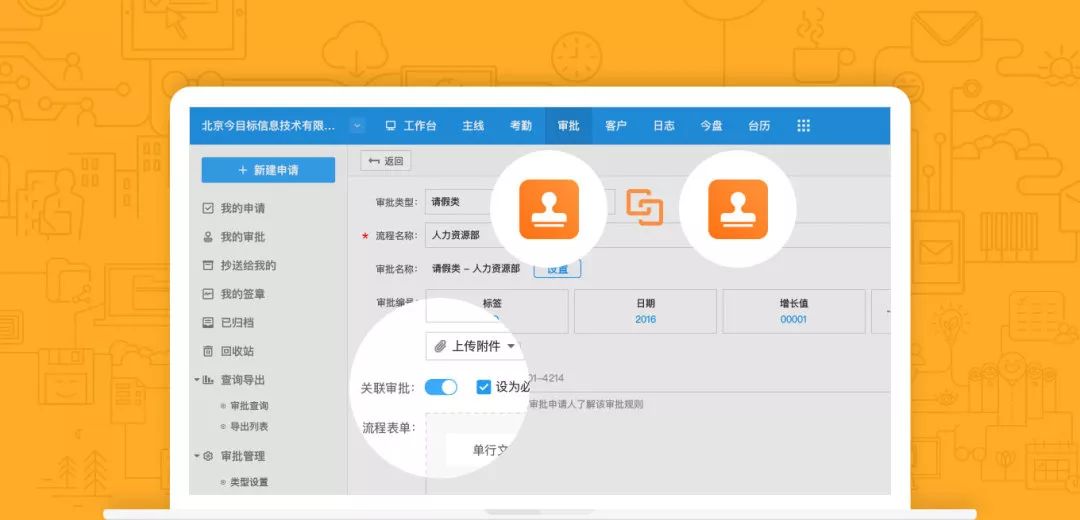Toggle the 关联审批 switch

click(x=441, y=388)
